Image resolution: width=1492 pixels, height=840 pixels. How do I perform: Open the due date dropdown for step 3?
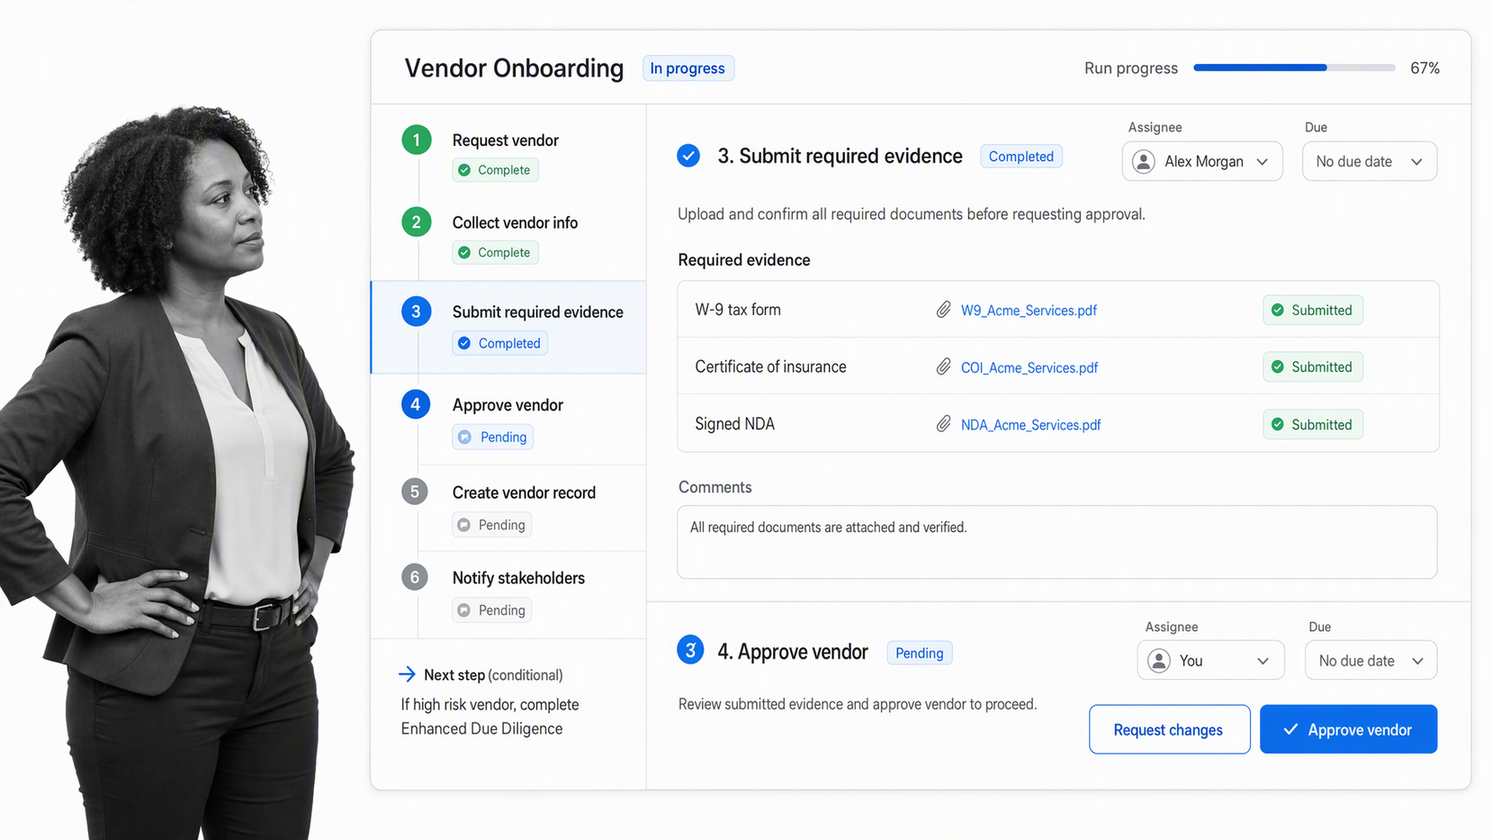[1369, 161]
